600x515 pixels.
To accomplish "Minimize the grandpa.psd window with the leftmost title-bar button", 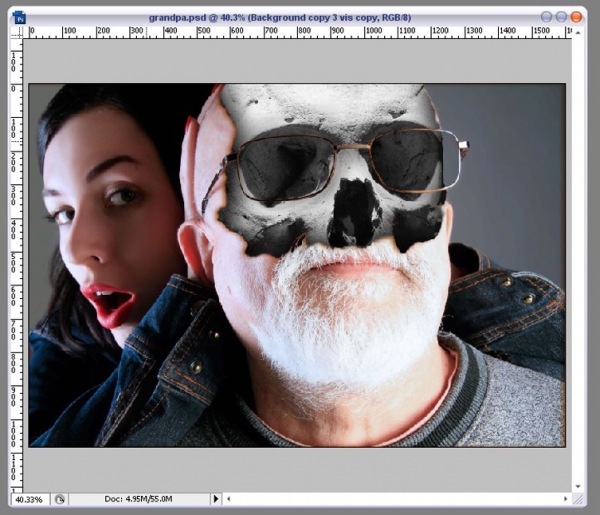I will point(546,17).
